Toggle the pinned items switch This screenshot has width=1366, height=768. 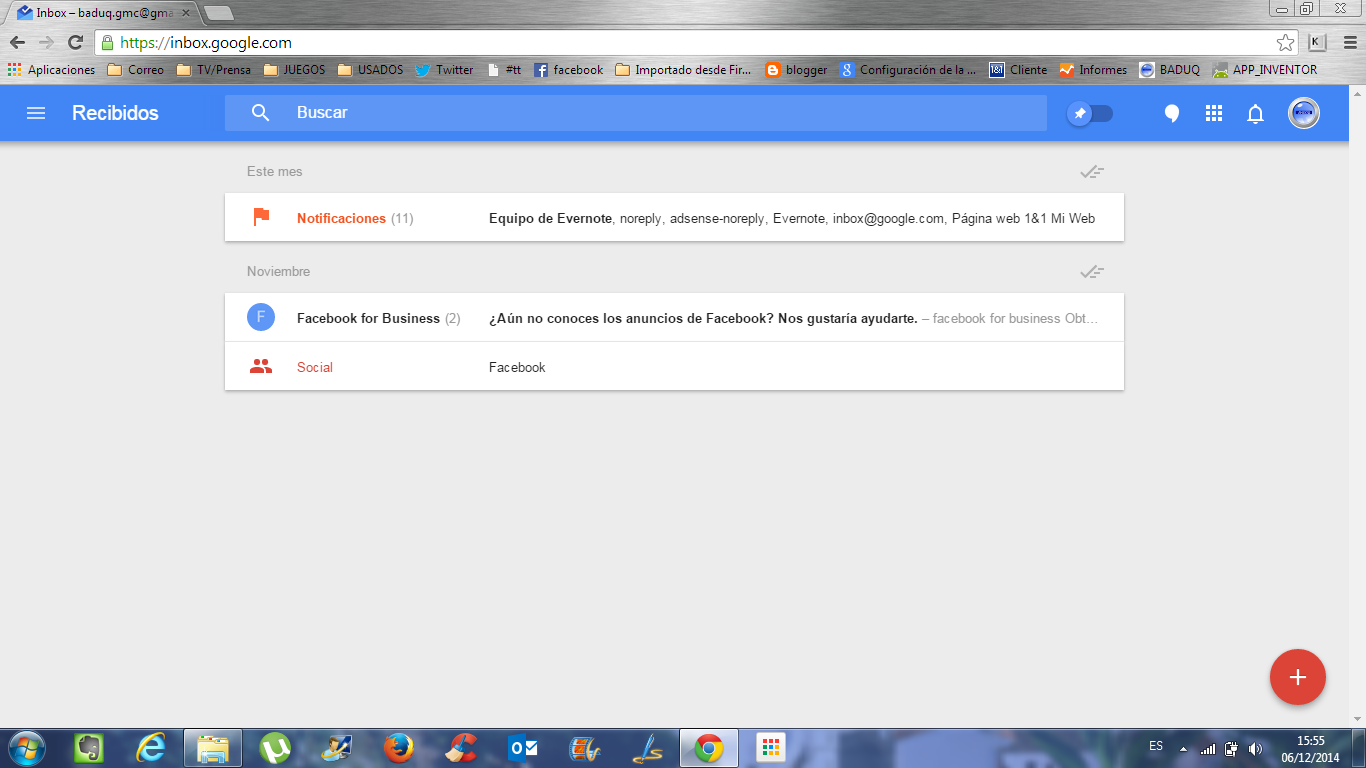(1090, 113)
